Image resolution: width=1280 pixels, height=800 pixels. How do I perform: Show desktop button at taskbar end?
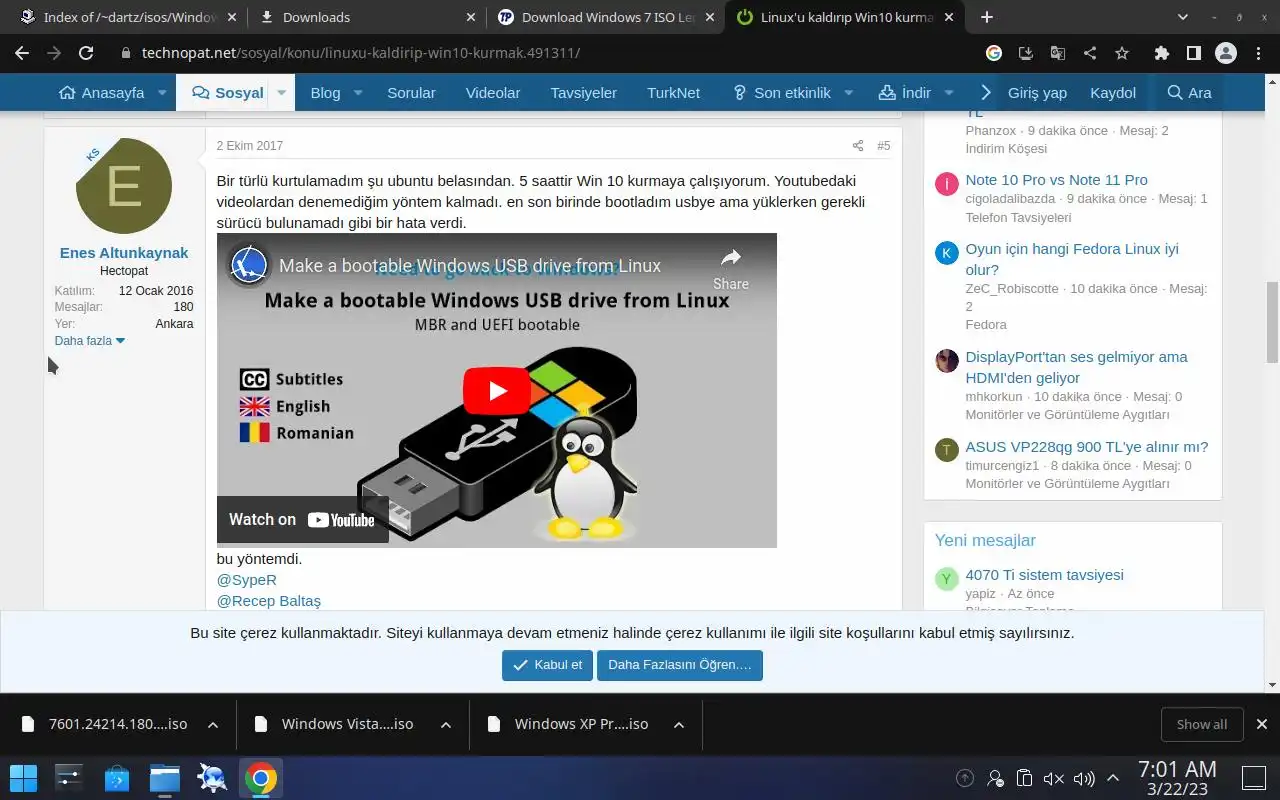click(x=1252, y=778)
